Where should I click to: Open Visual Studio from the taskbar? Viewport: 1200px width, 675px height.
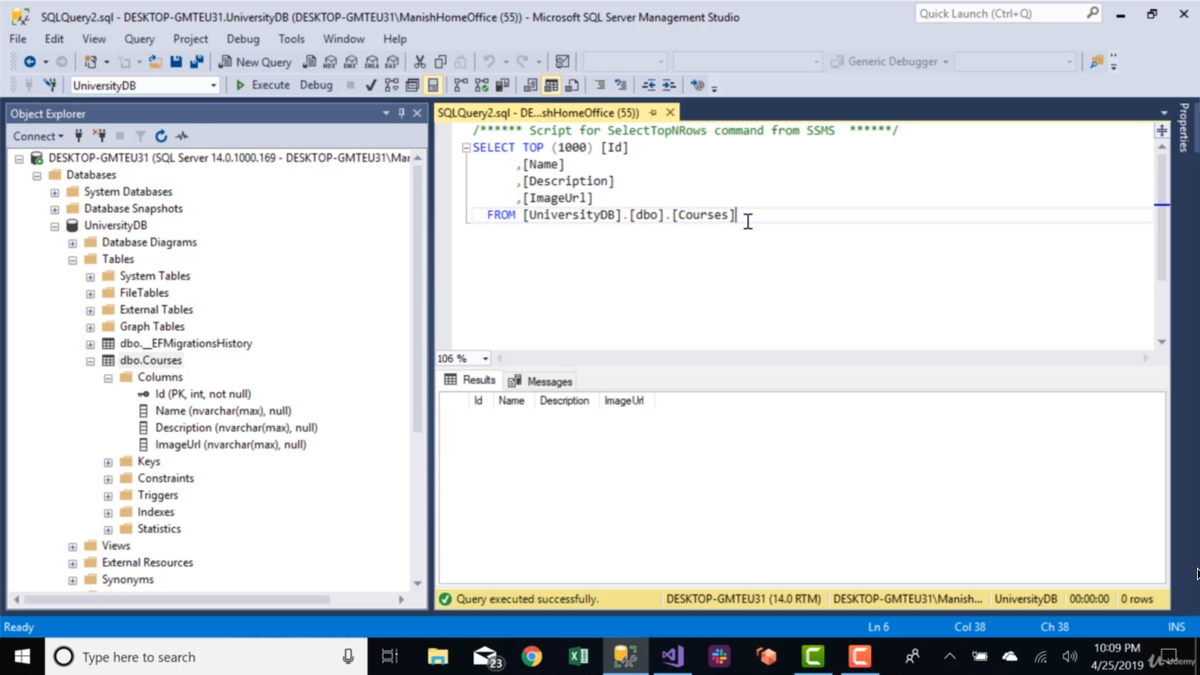(x=672, y=657)
